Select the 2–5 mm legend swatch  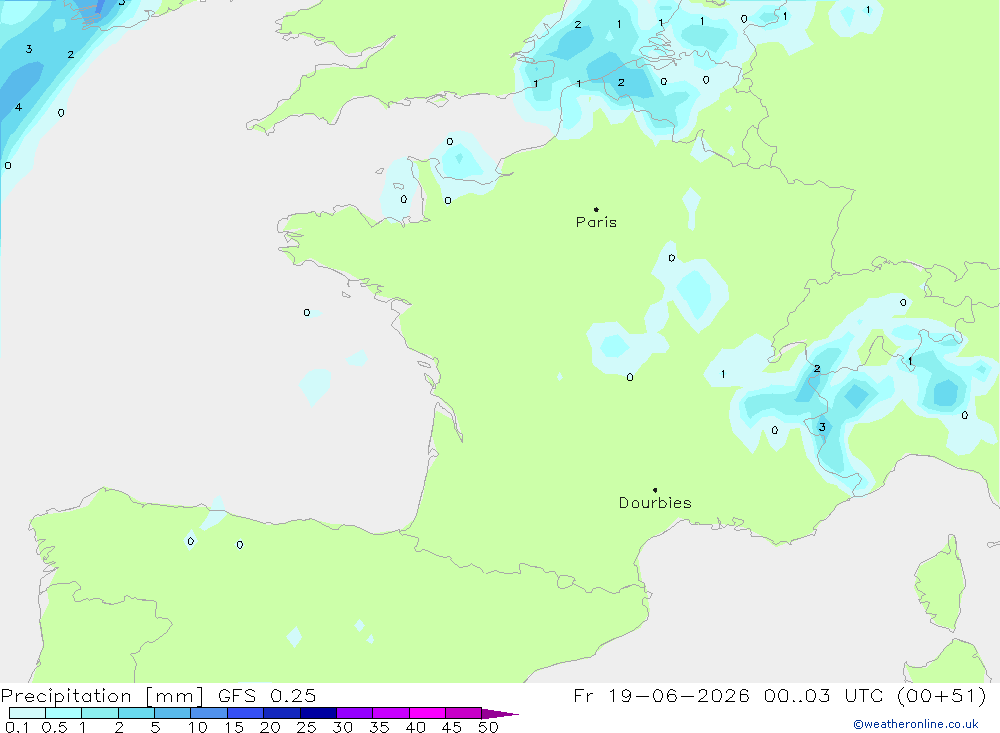(136, 713)
